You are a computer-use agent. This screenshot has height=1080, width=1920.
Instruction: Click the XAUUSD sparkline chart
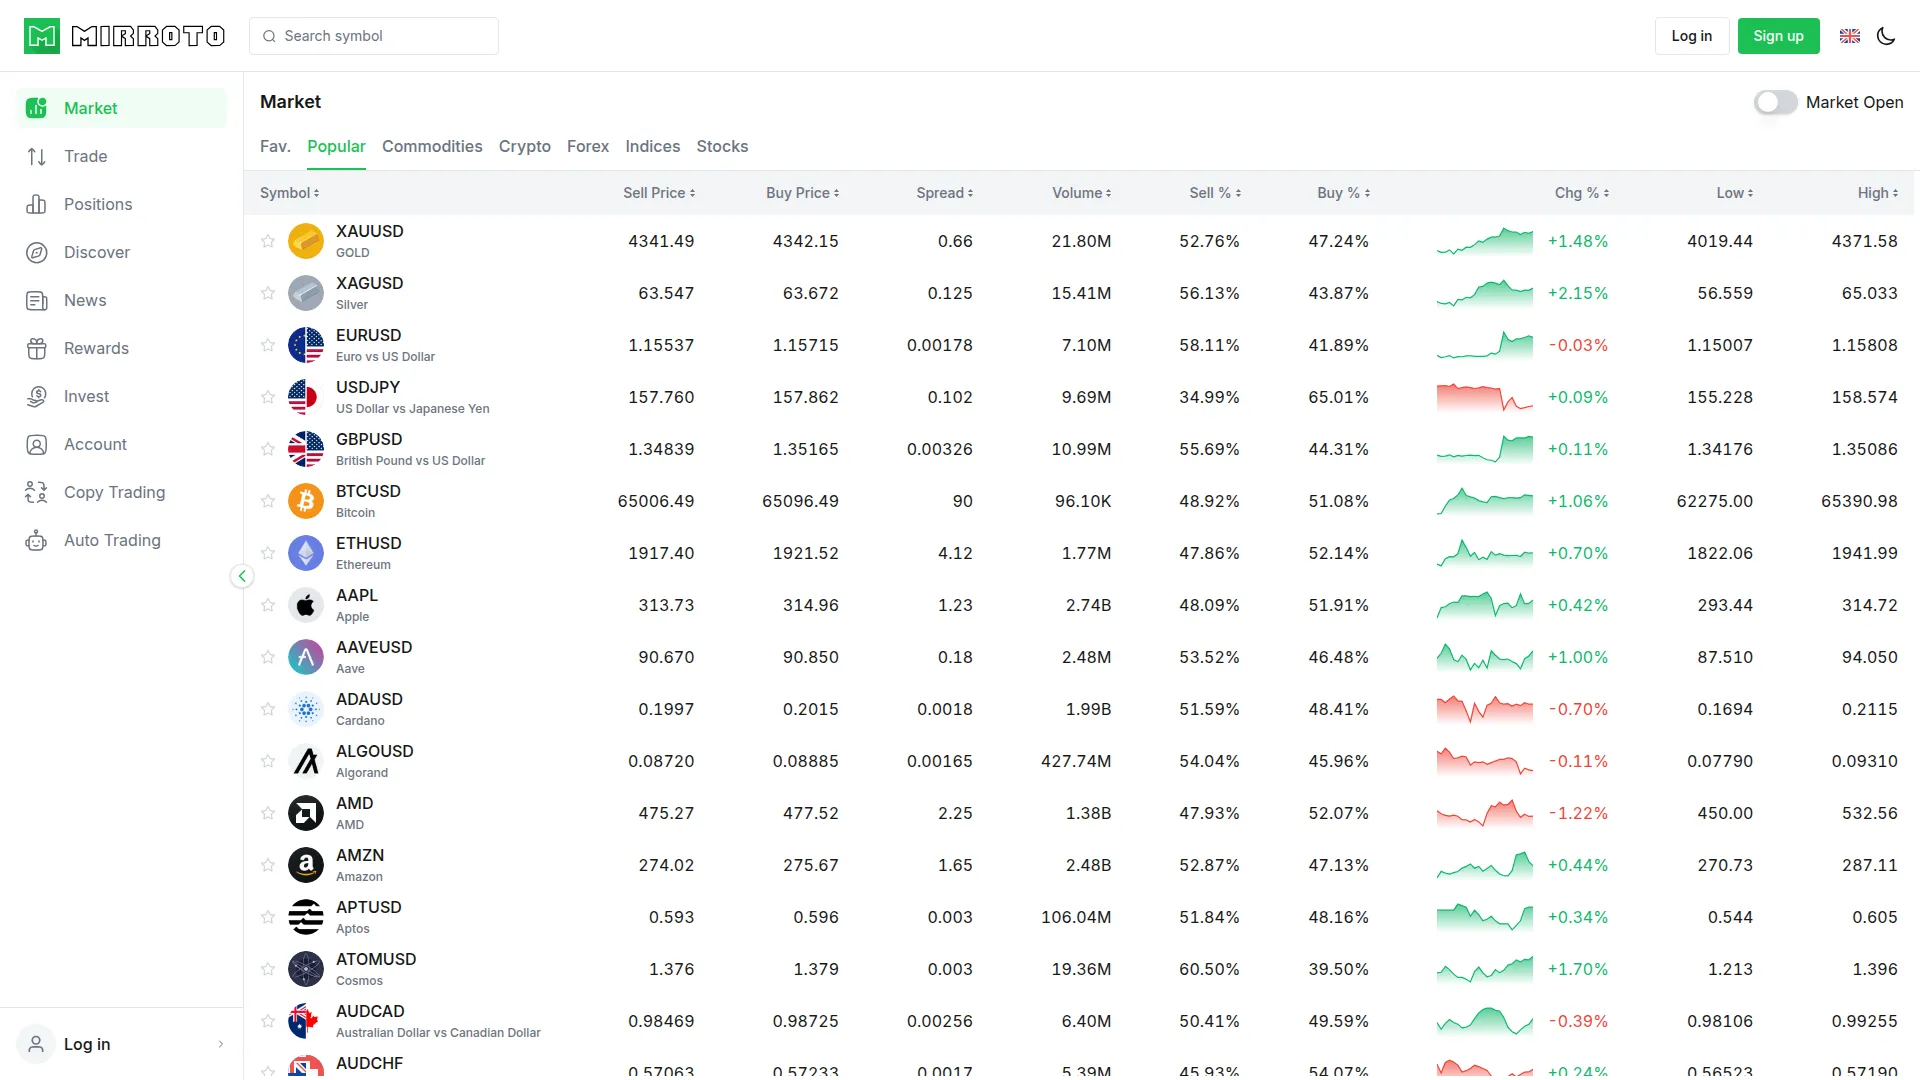[1485, 241]
